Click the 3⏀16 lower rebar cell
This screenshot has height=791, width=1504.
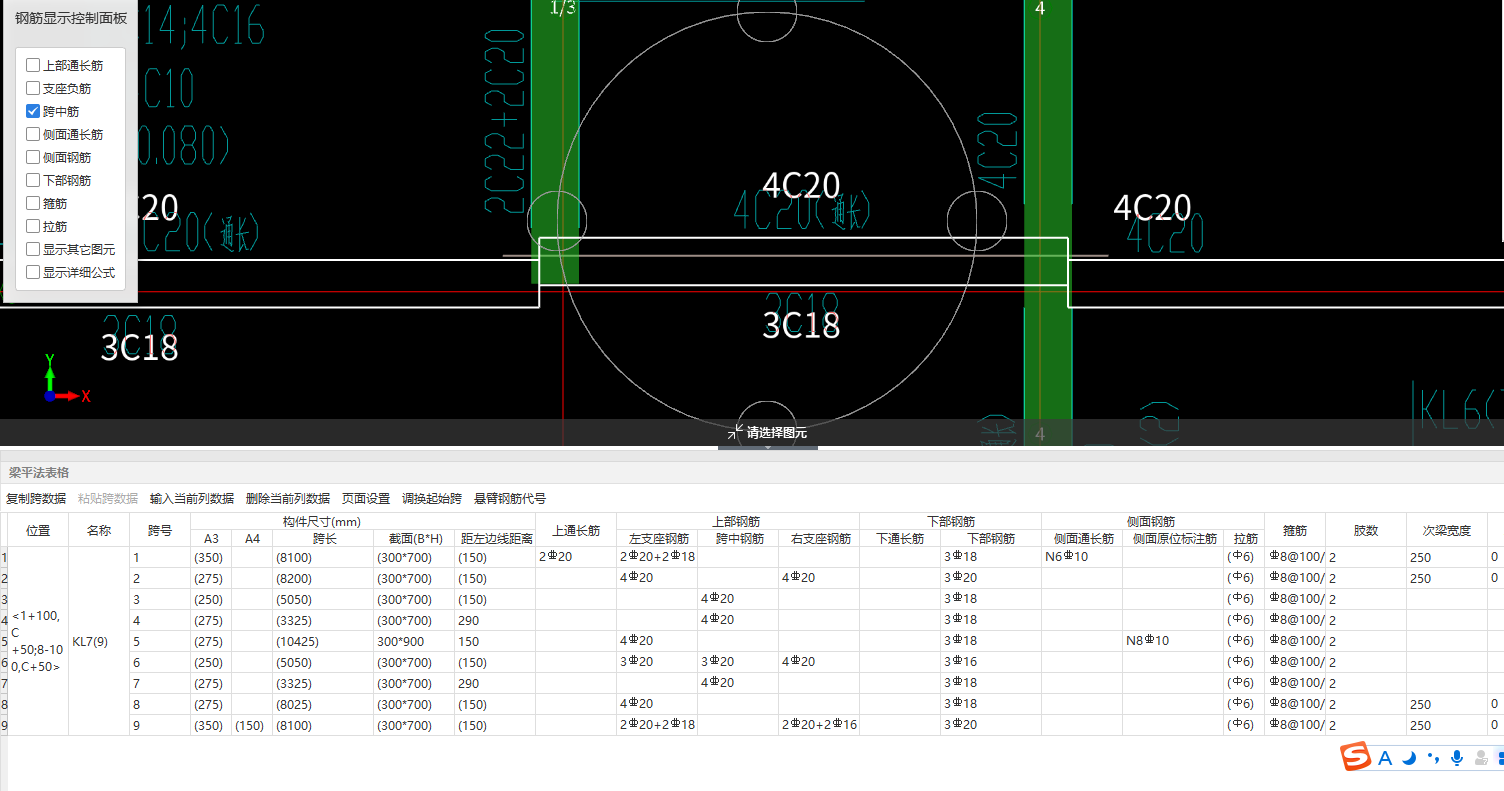click(991, 662)
